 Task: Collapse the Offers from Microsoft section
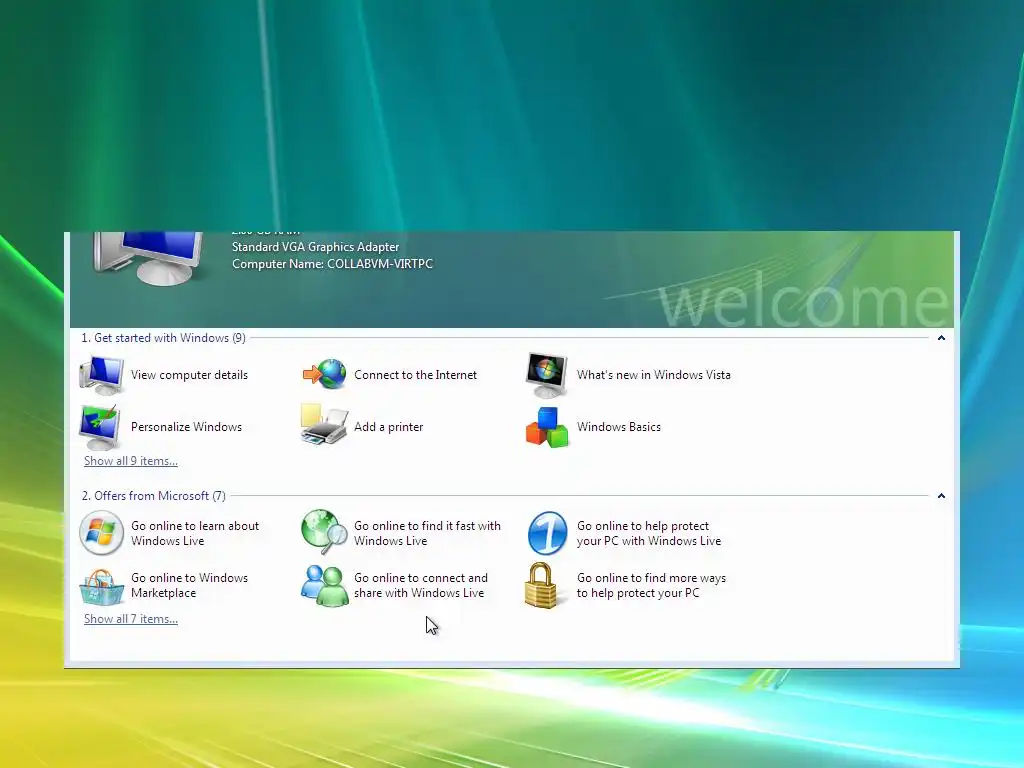941,496
